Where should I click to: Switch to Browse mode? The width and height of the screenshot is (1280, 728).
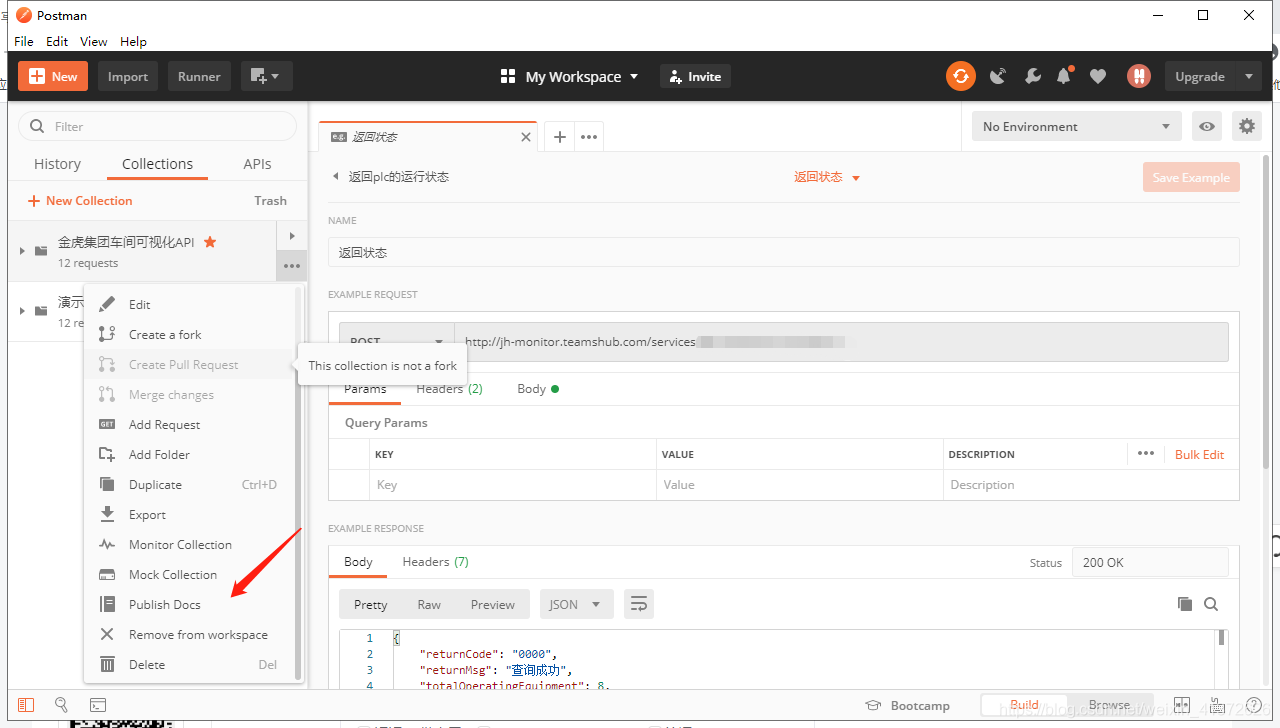pos(1109,705)
